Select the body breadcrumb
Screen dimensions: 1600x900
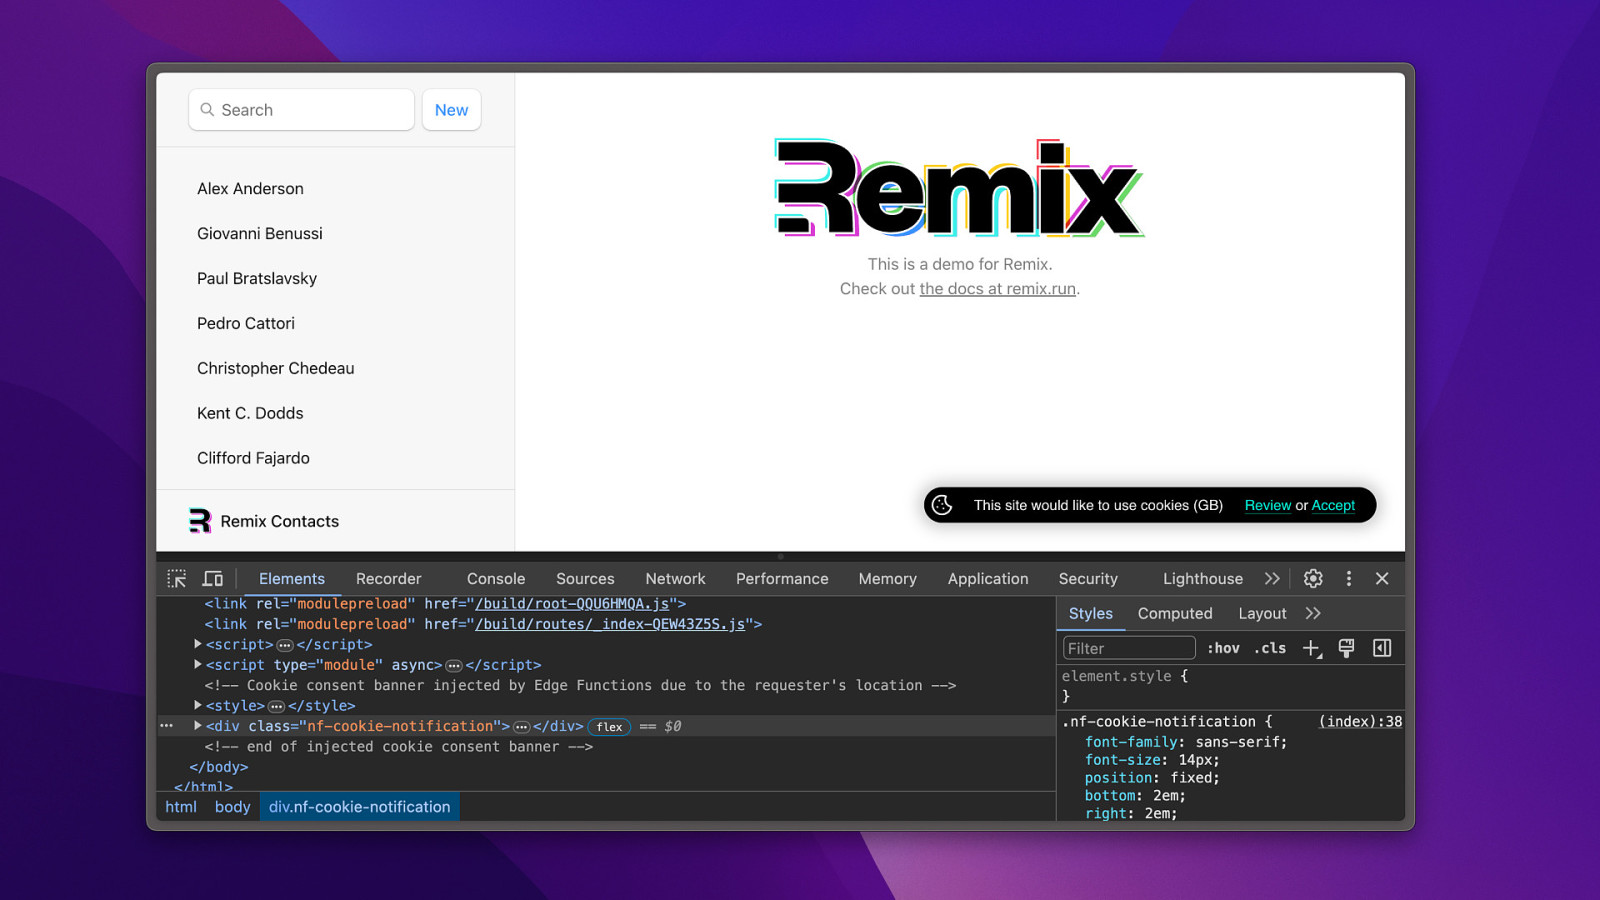click(232, 807)
